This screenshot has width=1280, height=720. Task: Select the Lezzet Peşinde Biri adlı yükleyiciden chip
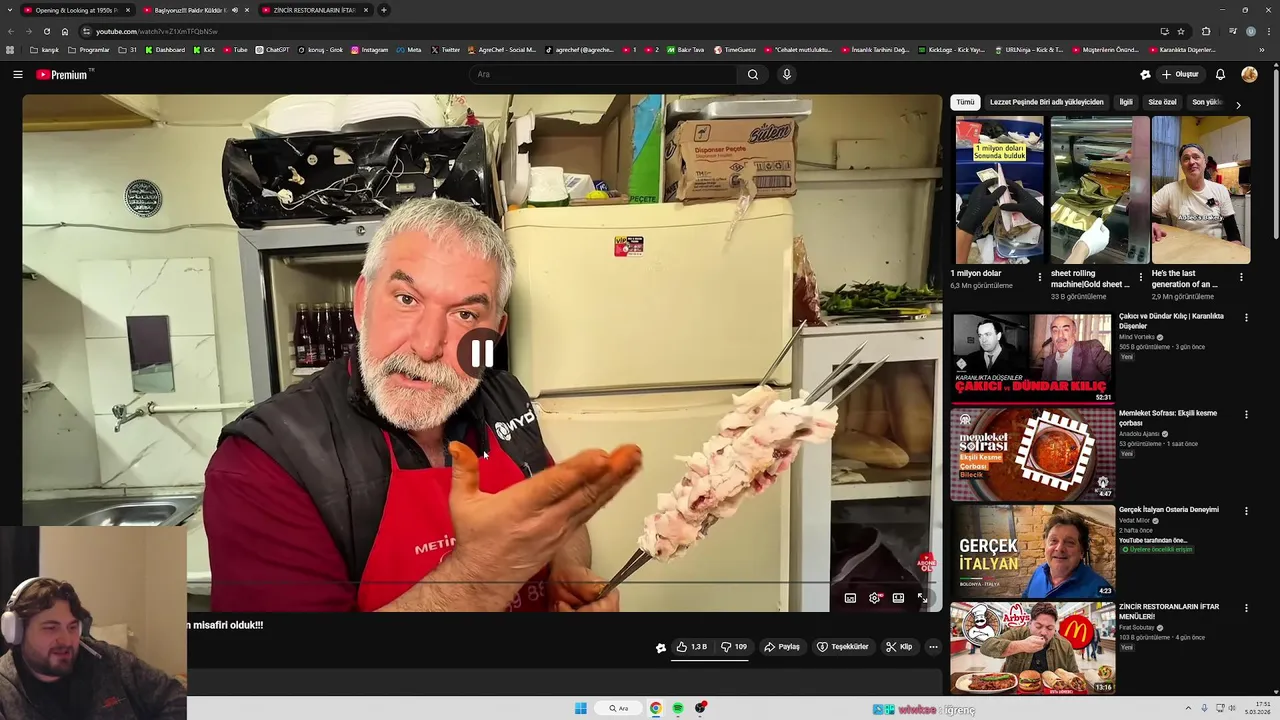pos(1046,102)
